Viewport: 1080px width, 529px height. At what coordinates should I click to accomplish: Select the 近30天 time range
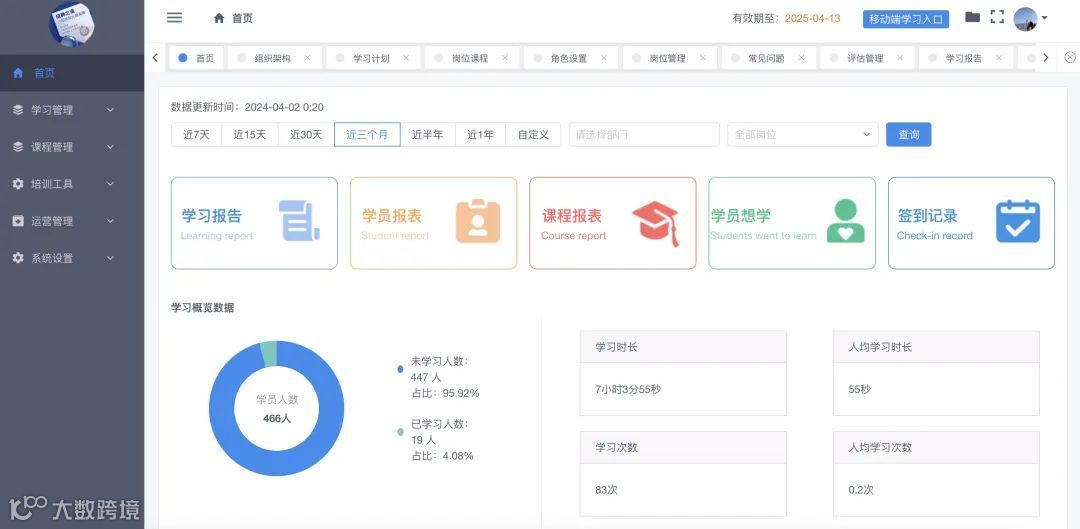(306, 135)
